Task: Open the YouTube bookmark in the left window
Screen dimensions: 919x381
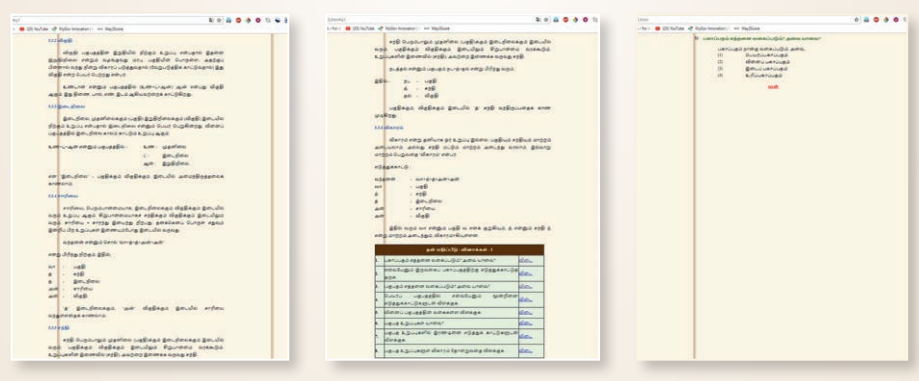Action: (33, 29)
